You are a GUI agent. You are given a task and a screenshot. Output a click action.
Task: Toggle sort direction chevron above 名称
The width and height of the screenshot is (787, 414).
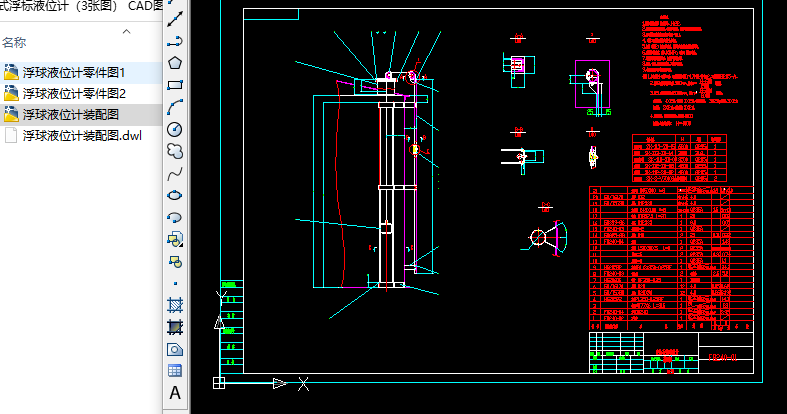click(127, 31)
